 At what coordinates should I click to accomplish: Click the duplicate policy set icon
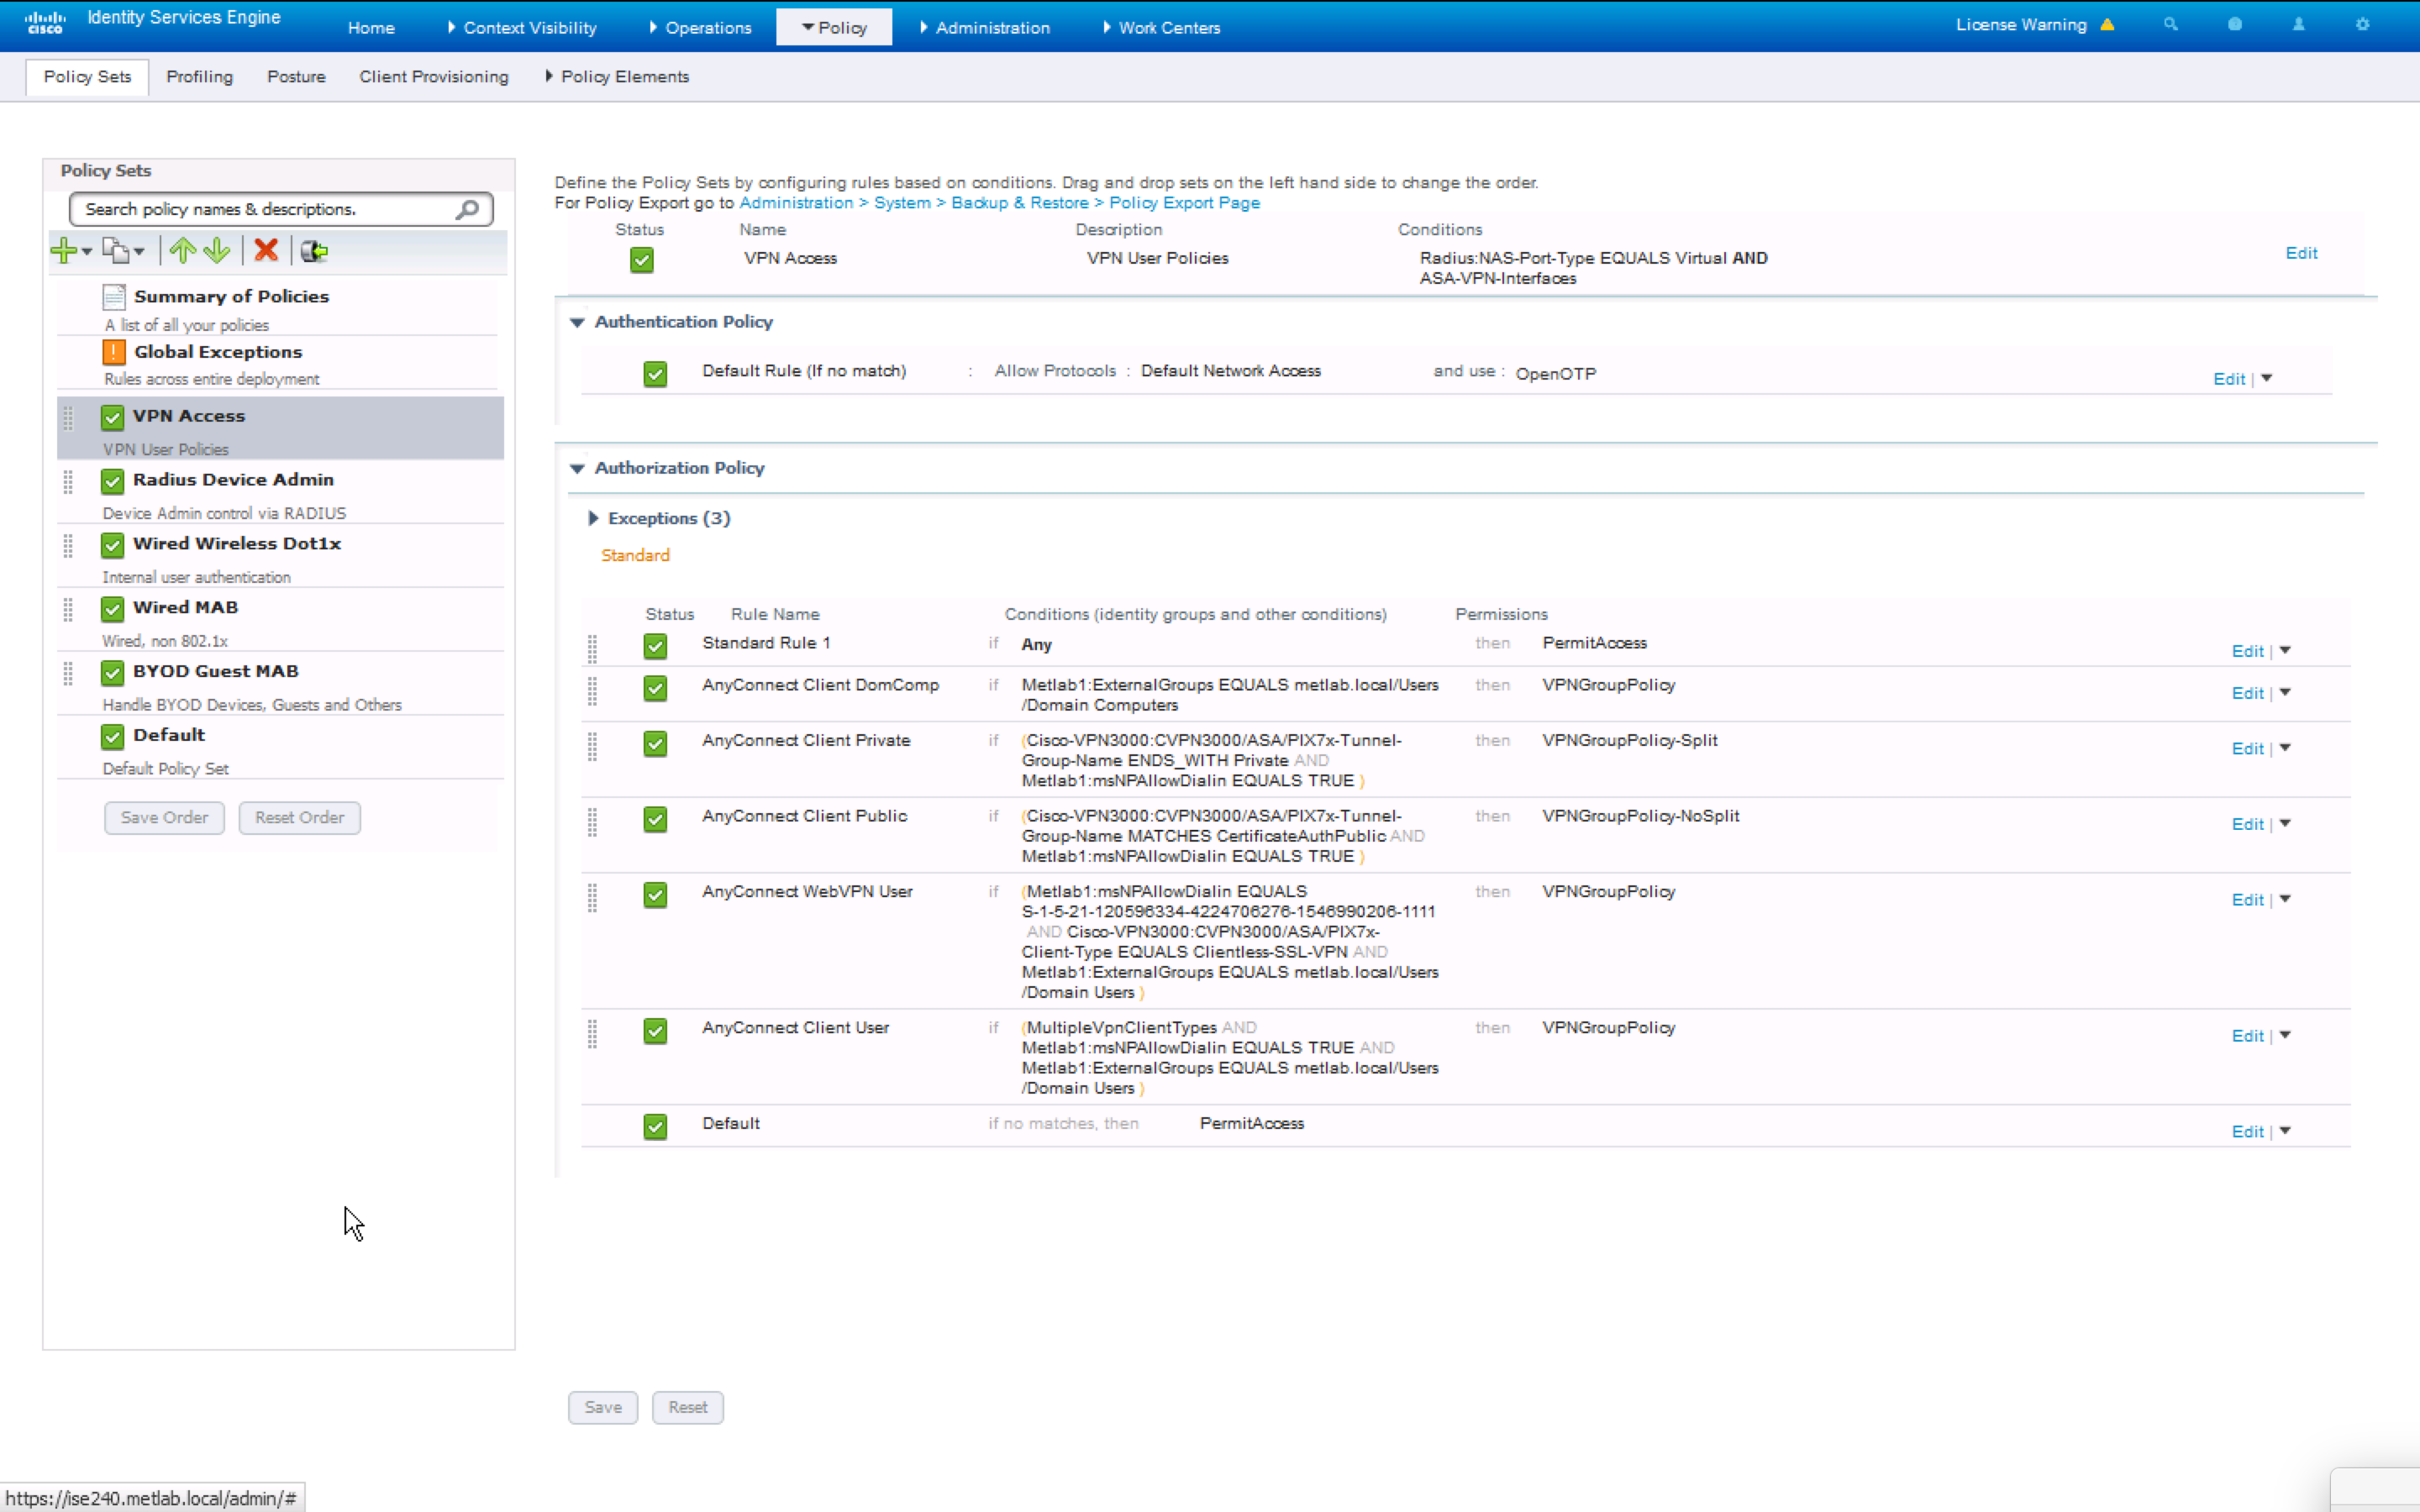point(116,251)
